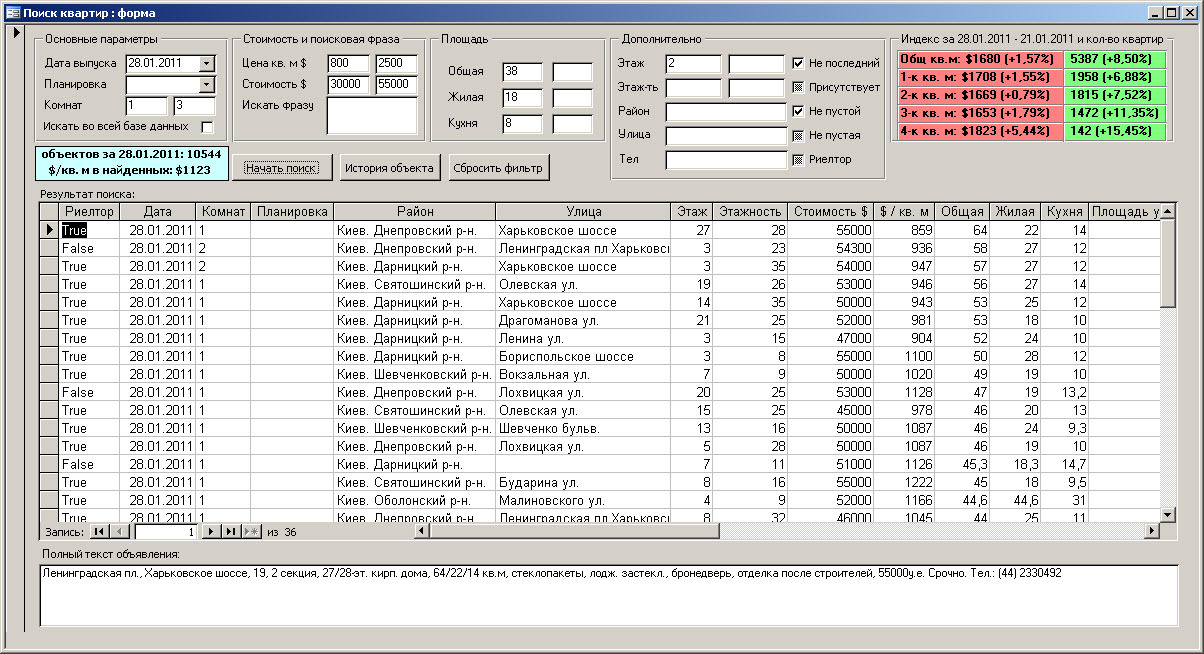
Task: Focus the 'Тел' phone filter field
Action: pos(726,160)
